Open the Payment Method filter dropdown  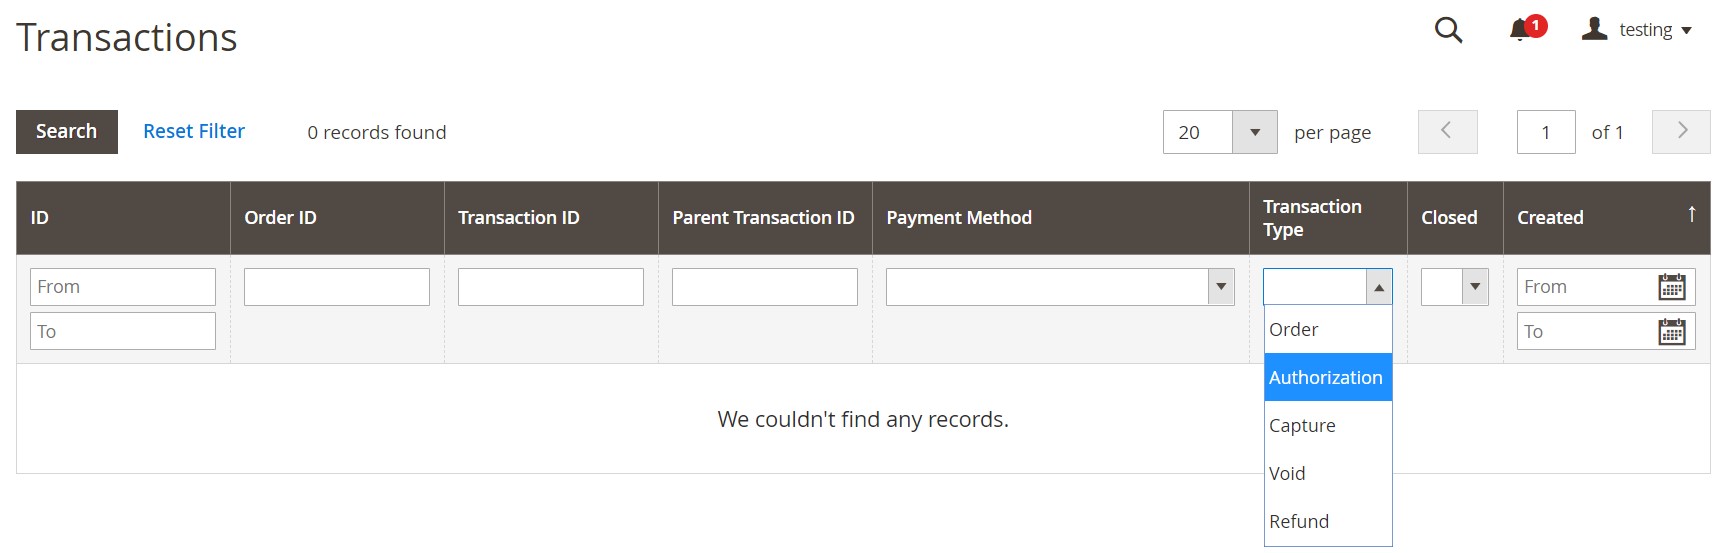point(1220,287)
